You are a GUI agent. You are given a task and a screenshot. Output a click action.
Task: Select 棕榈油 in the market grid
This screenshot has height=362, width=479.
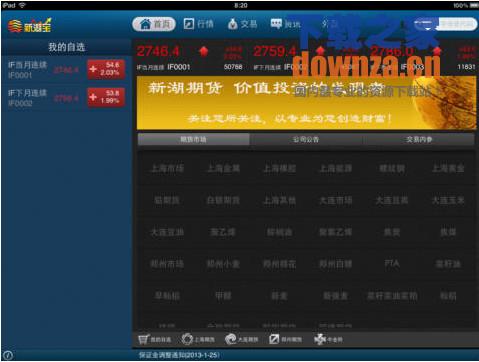tap(280, 232)
